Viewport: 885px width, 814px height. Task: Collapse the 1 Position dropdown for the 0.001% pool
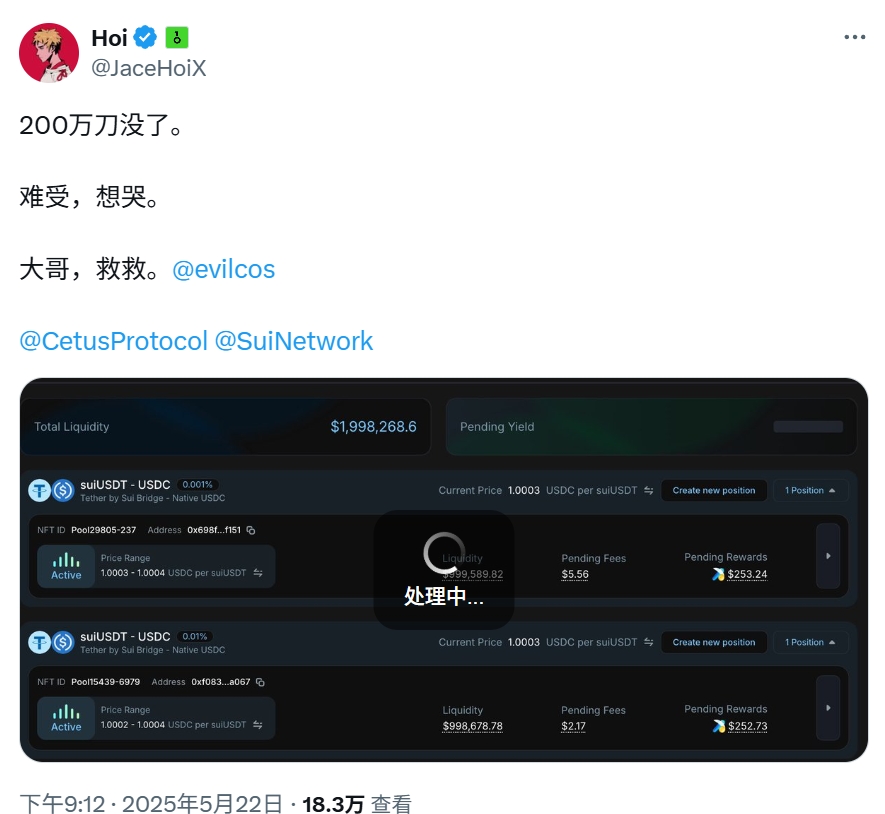pyautogui.click(x=810, y=491)
